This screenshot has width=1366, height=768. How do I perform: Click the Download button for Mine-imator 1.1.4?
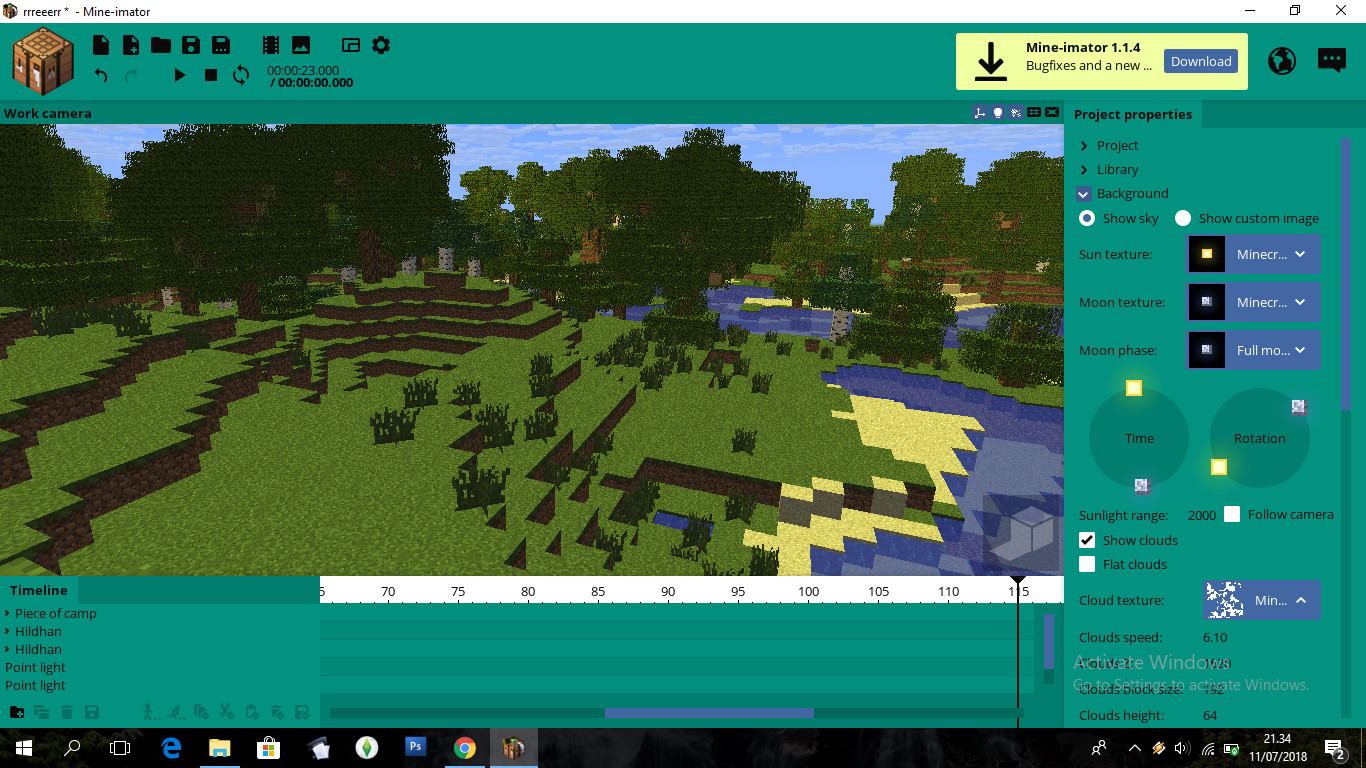pyautogui.click(x=1200, y=61)
